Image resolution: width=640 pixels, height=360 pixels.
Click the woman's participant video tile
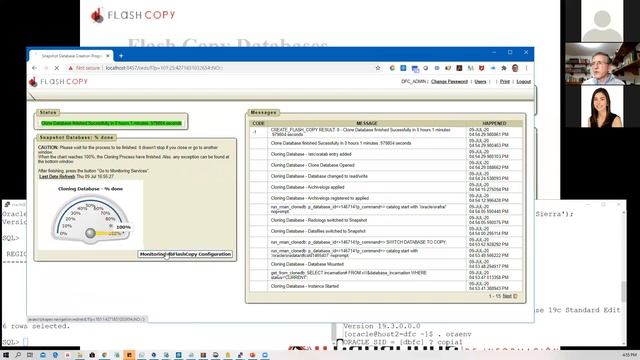pos(602,106)
